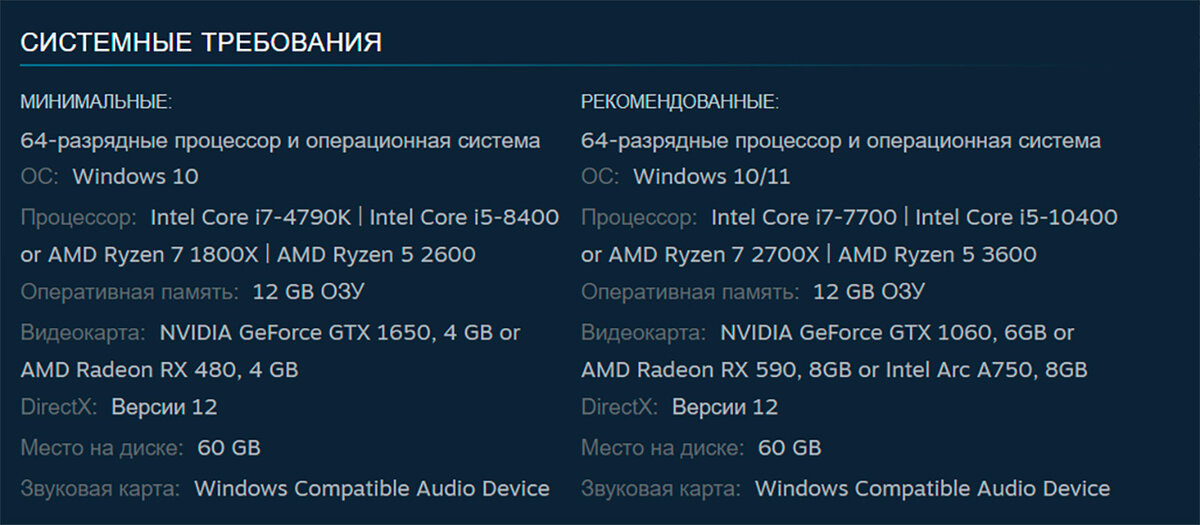Select AMD Ryzen 5 2600 text
1200x525 pixels.
pos(376,255)
